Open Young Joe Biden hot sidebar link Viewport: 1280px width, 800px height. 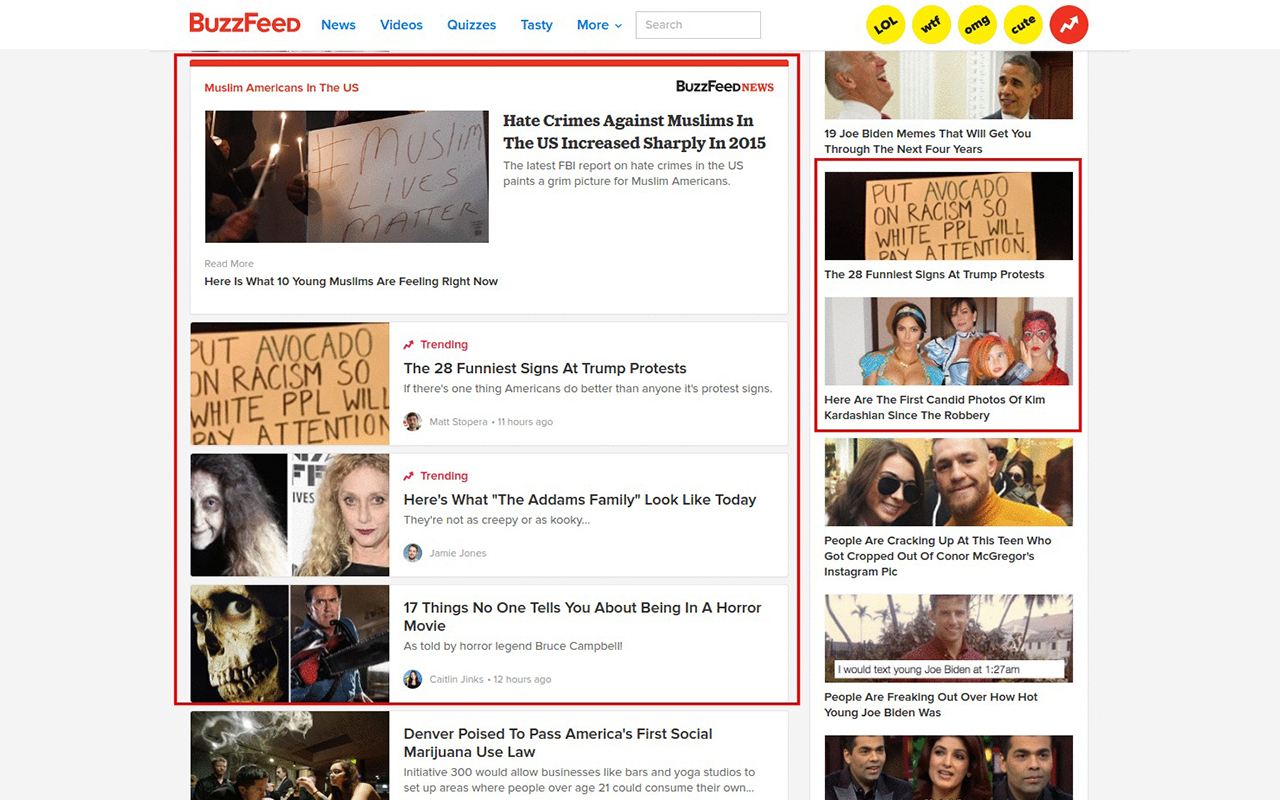point(931,705)
